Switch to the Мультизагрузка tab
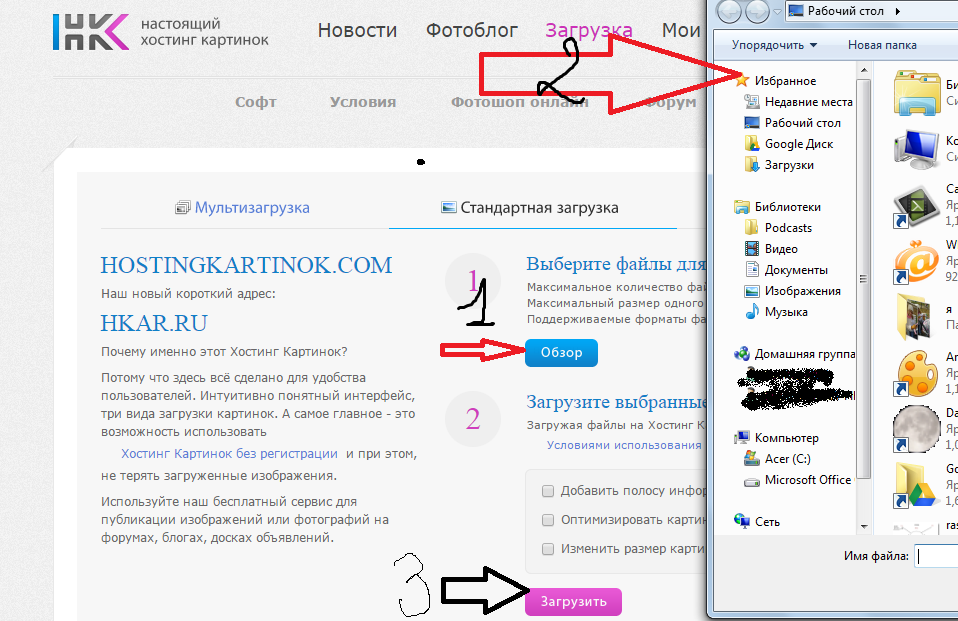Image resolution: width=958 pixels, height=621 pixels. pos(243,208)
